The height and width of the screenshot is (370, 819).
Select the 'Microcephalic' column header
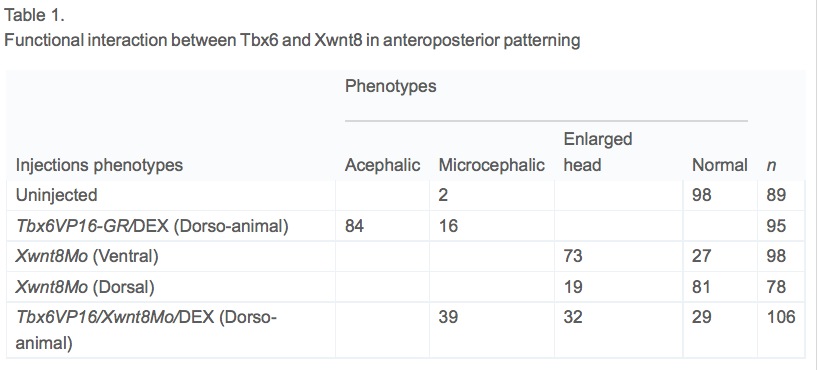pyautogui.click(x=492, y=165)
